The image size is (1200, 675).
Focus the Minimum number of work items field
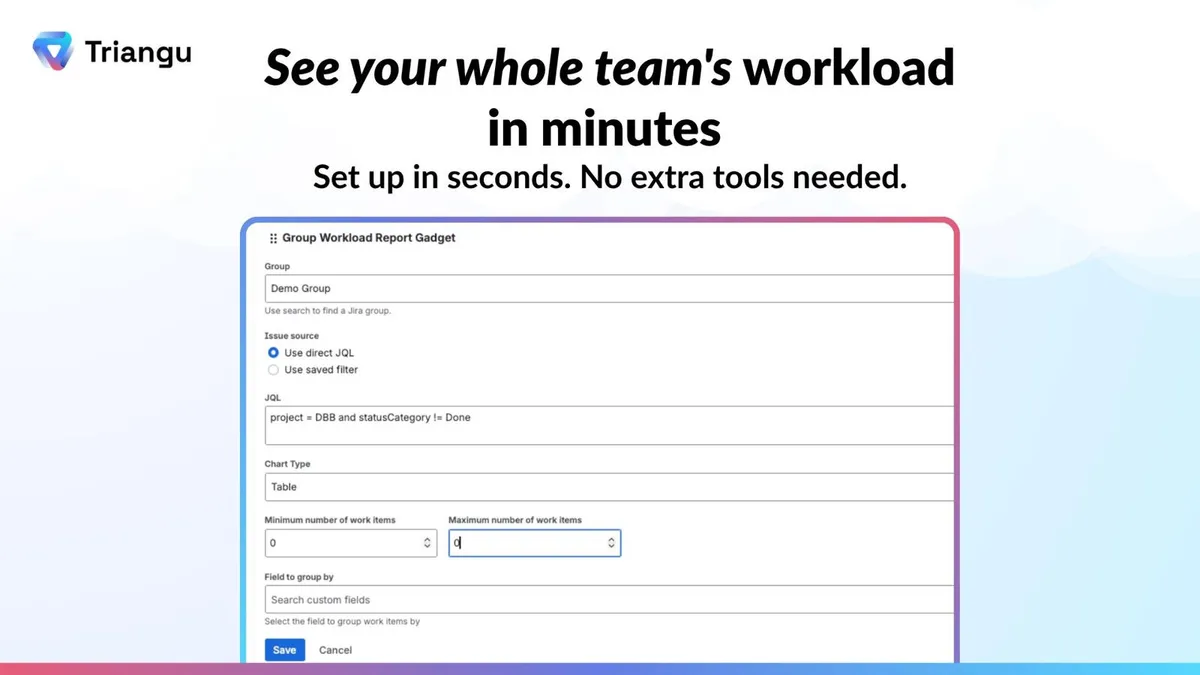351,543
